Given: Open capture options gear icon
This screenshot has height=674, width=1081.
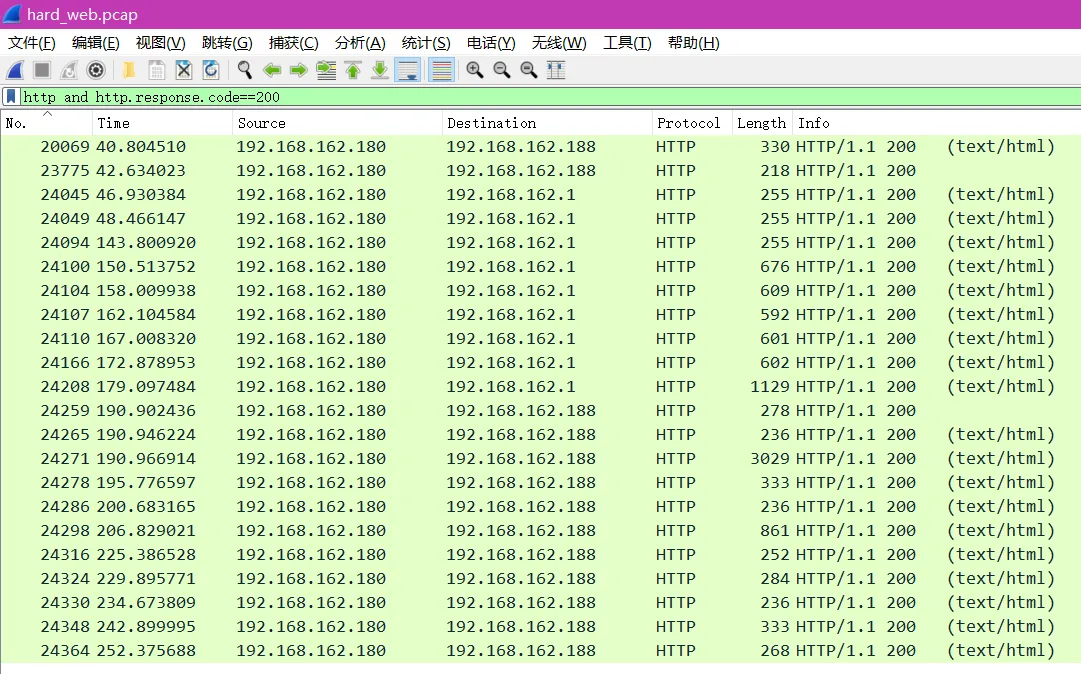Looking at the screenshot, I should pos(96,70).
